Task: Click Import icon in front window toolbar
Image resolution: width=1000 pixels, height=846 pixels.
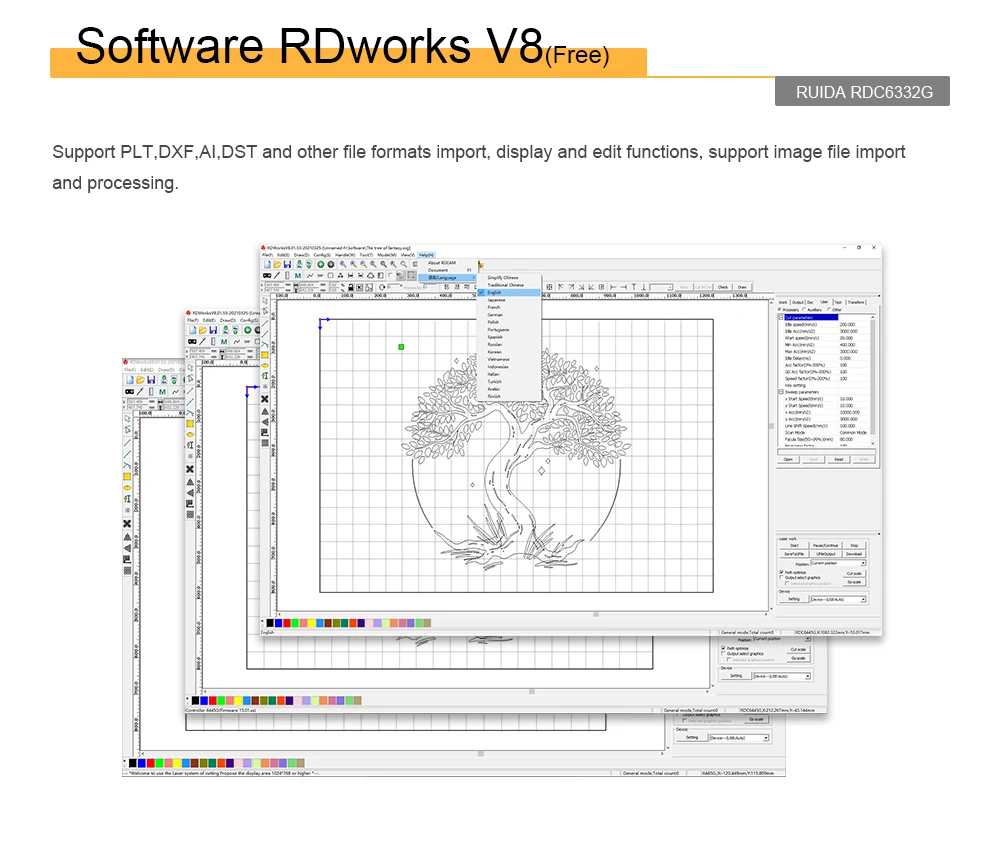Action: click(x=298, y=264)
